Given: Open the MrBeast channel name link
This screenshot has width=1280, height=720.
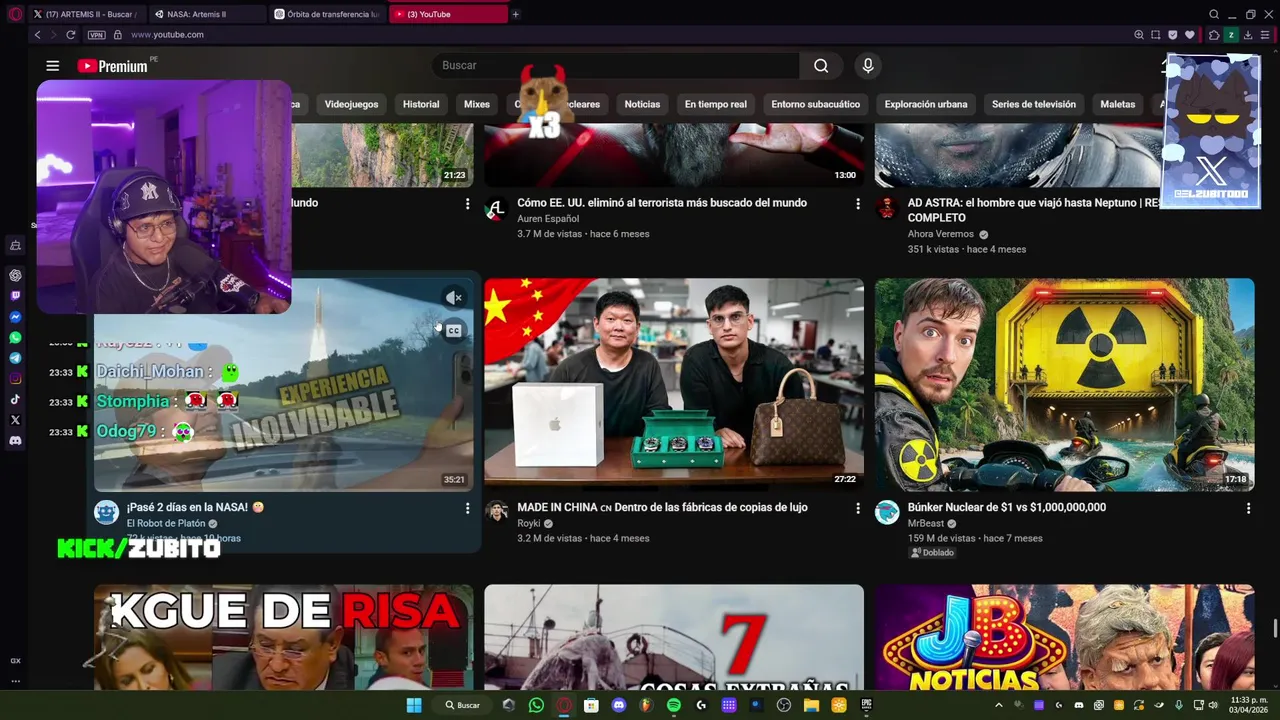Looking at the screenshot, I should pyautogui.click(x=926, y=523).
